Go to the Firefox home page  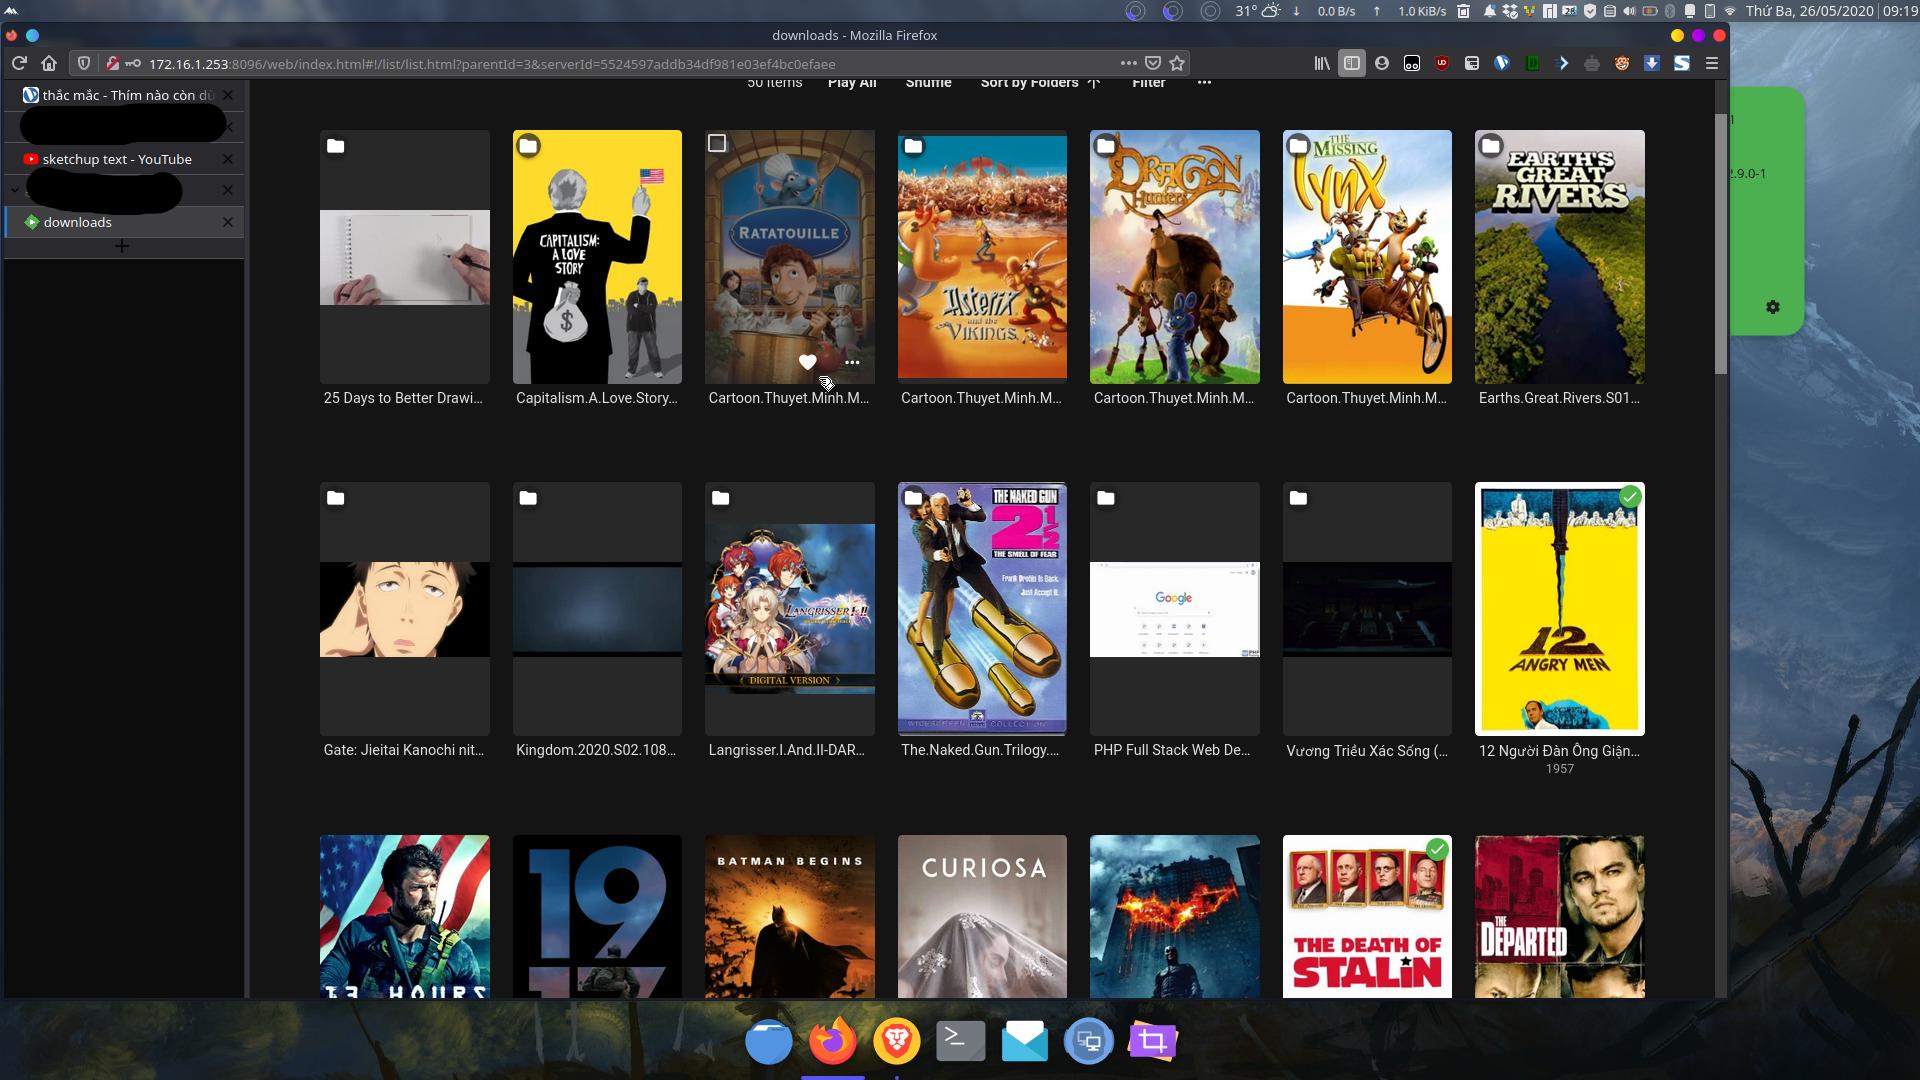[x=49, y=63]
